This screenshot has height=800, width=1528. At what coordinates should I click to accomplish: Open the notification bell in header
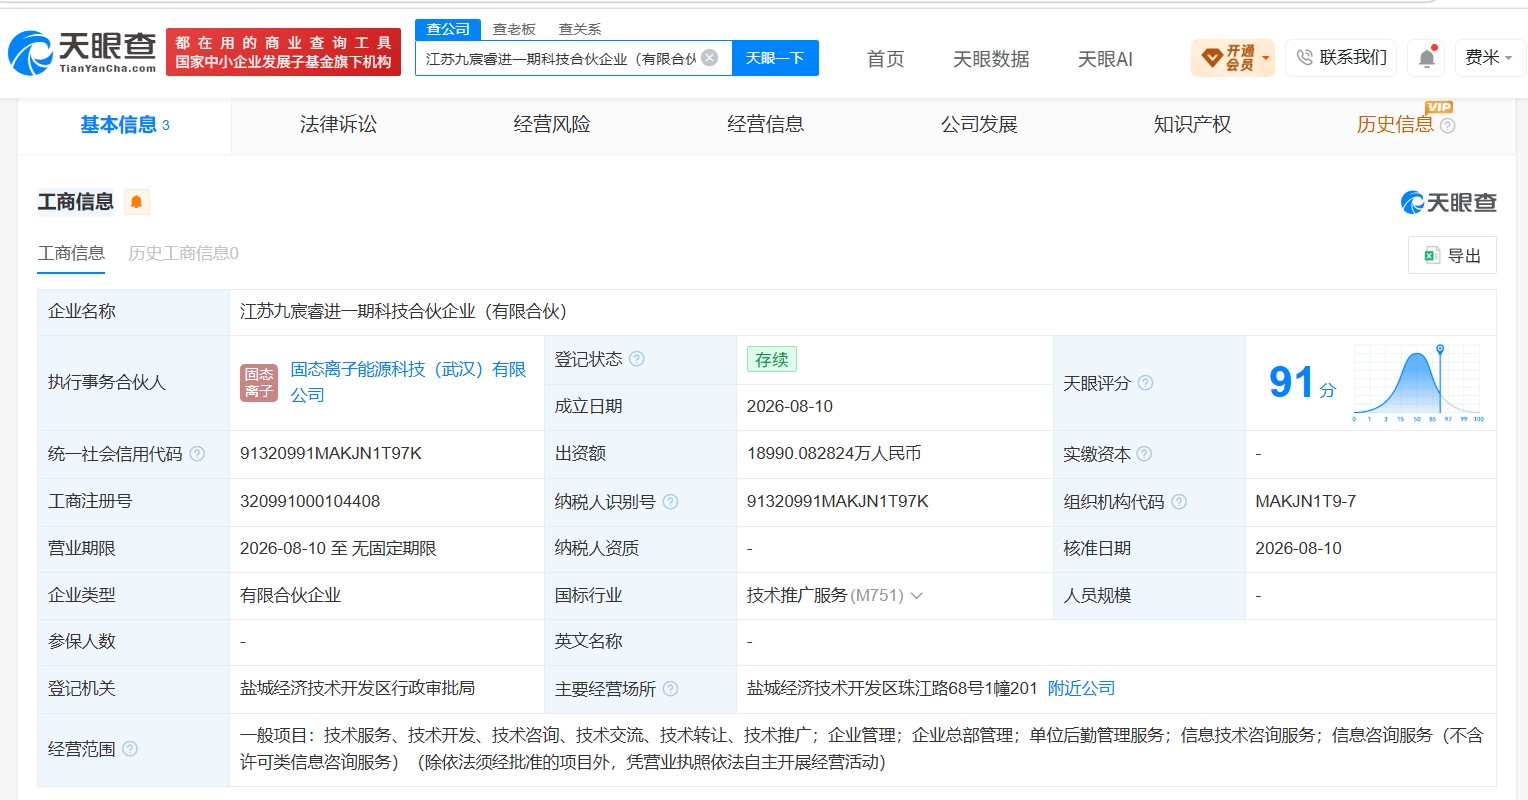click(1427, 58)
